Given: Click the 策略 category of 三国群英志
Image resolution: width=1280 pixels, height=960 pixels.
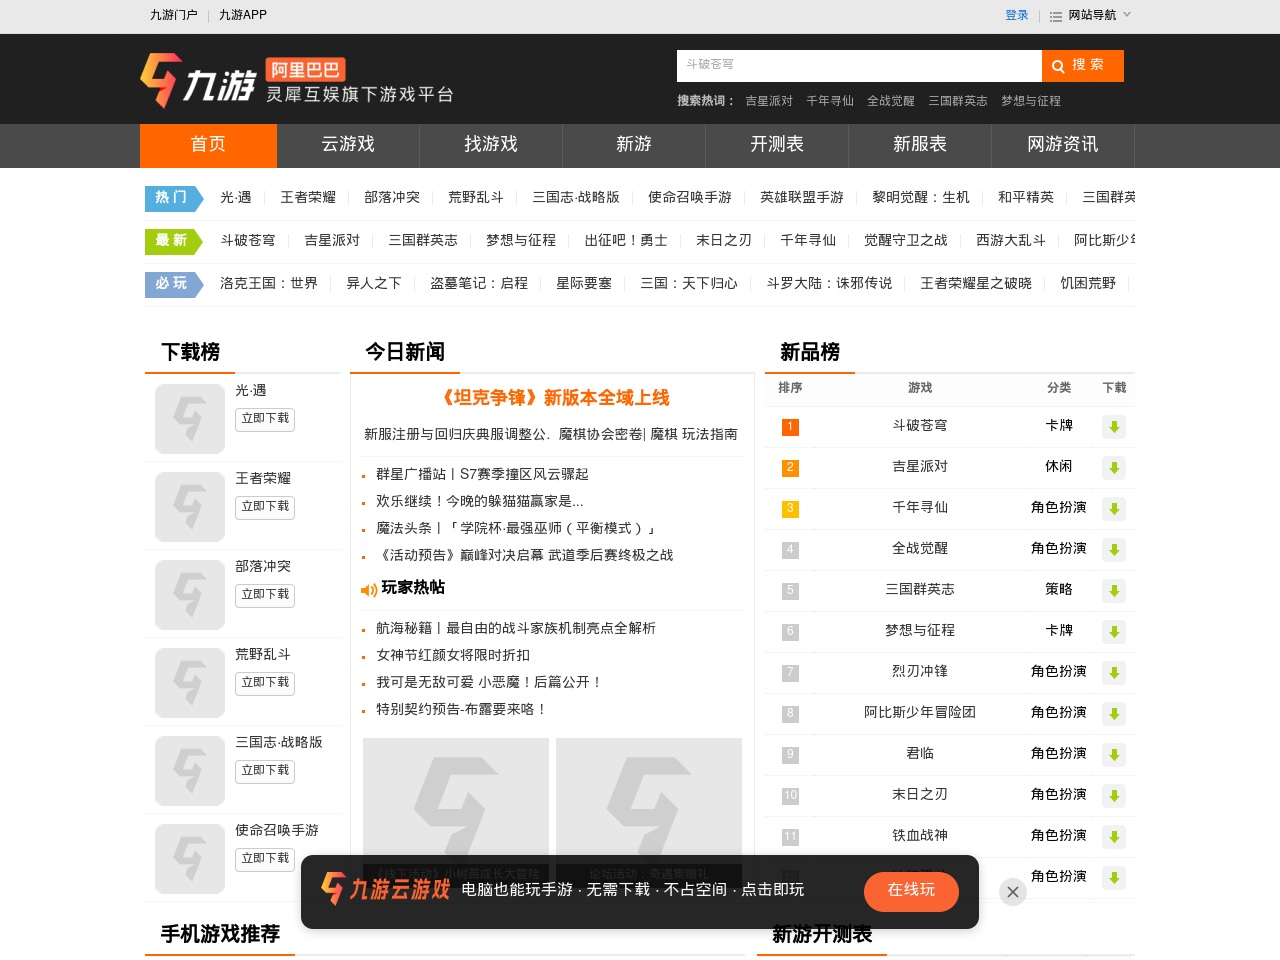Looking at the screenshot, I should [1059, 590].
